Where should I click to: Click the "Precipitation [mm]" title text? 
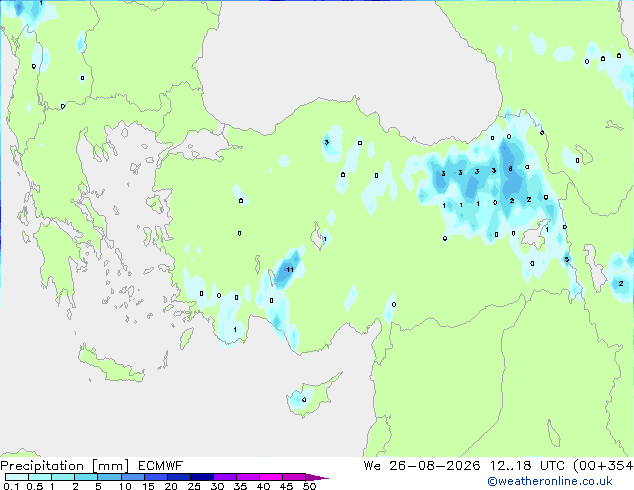point(65,466)
